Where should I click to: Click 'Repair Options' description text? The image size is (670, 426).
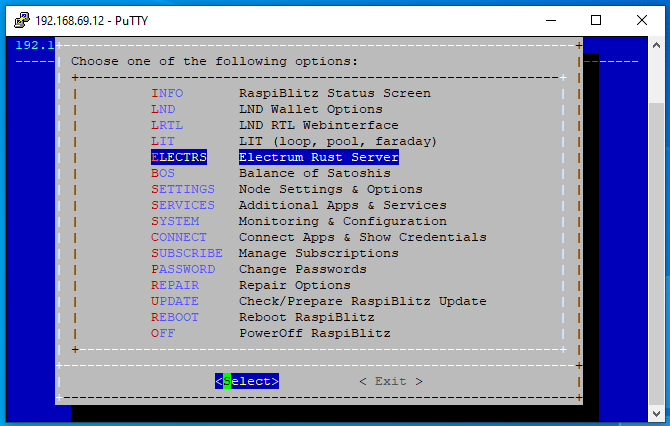click(x=295, y=285)
